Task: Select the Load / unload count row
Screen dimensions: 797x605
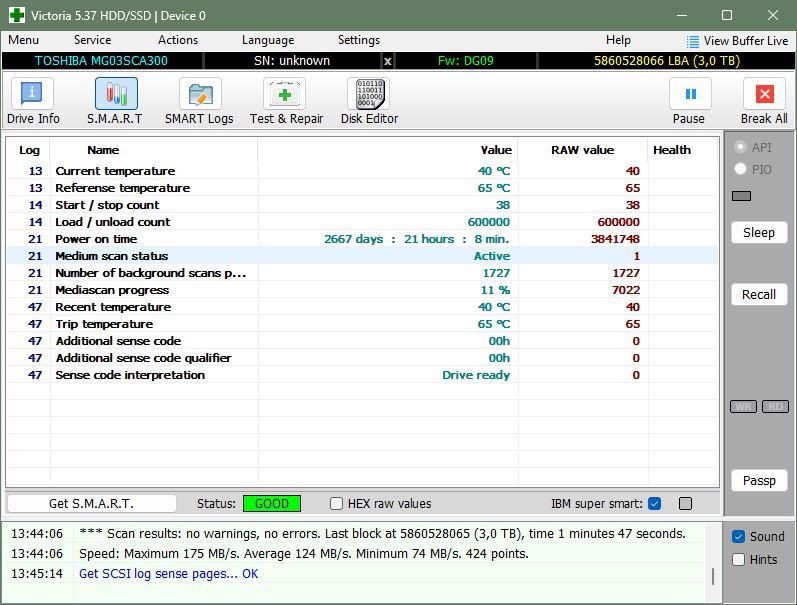Action: 363,222
